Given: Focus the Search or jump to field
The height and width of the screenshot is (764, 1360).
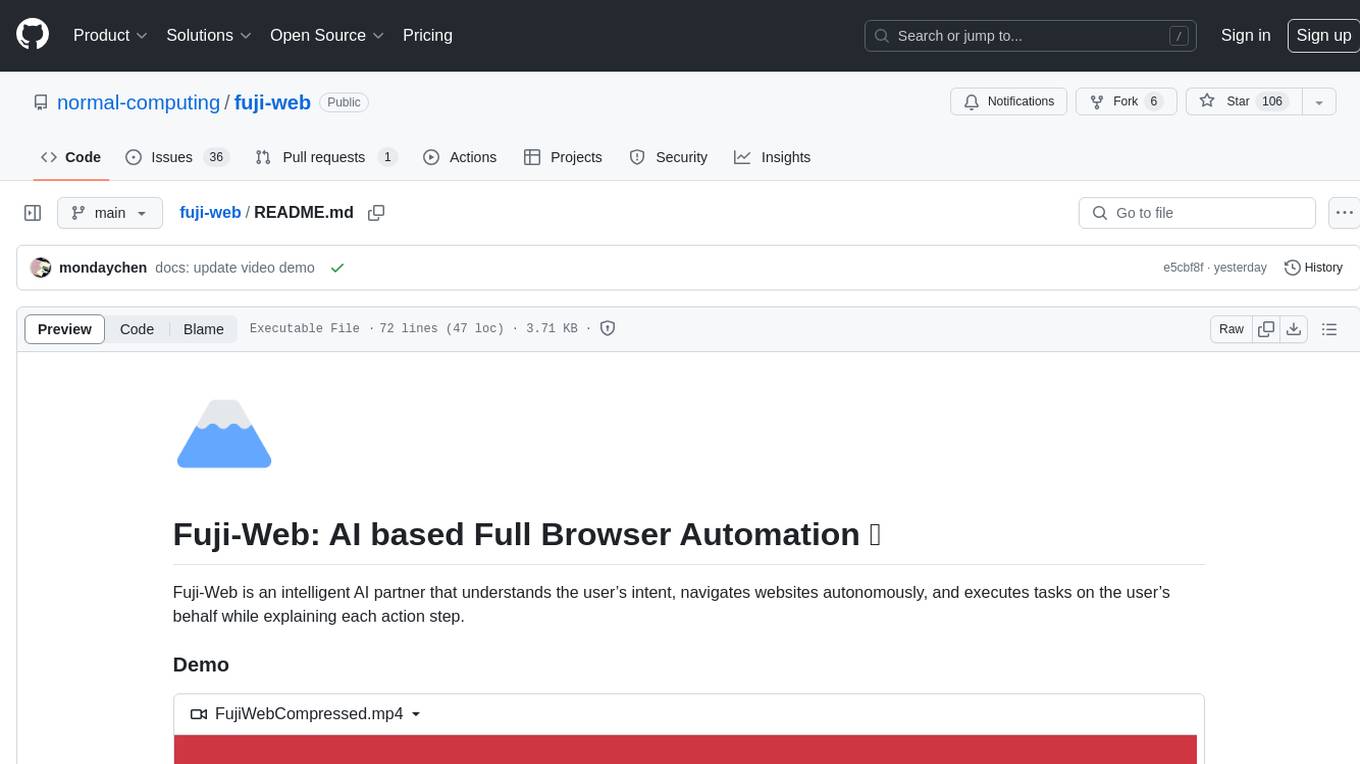Looking at the screenshot, I should click(1032, 36).
